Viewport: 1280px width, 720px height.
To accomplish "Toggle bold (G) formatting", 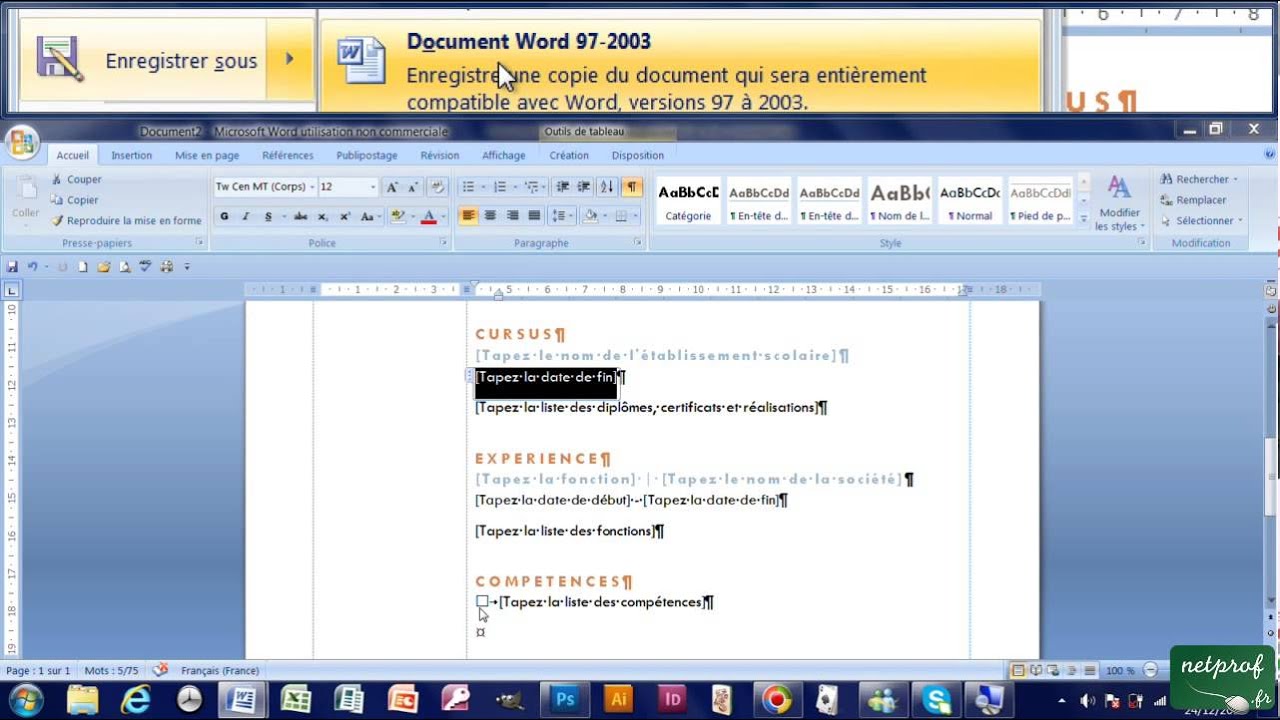I will (224, 216).
